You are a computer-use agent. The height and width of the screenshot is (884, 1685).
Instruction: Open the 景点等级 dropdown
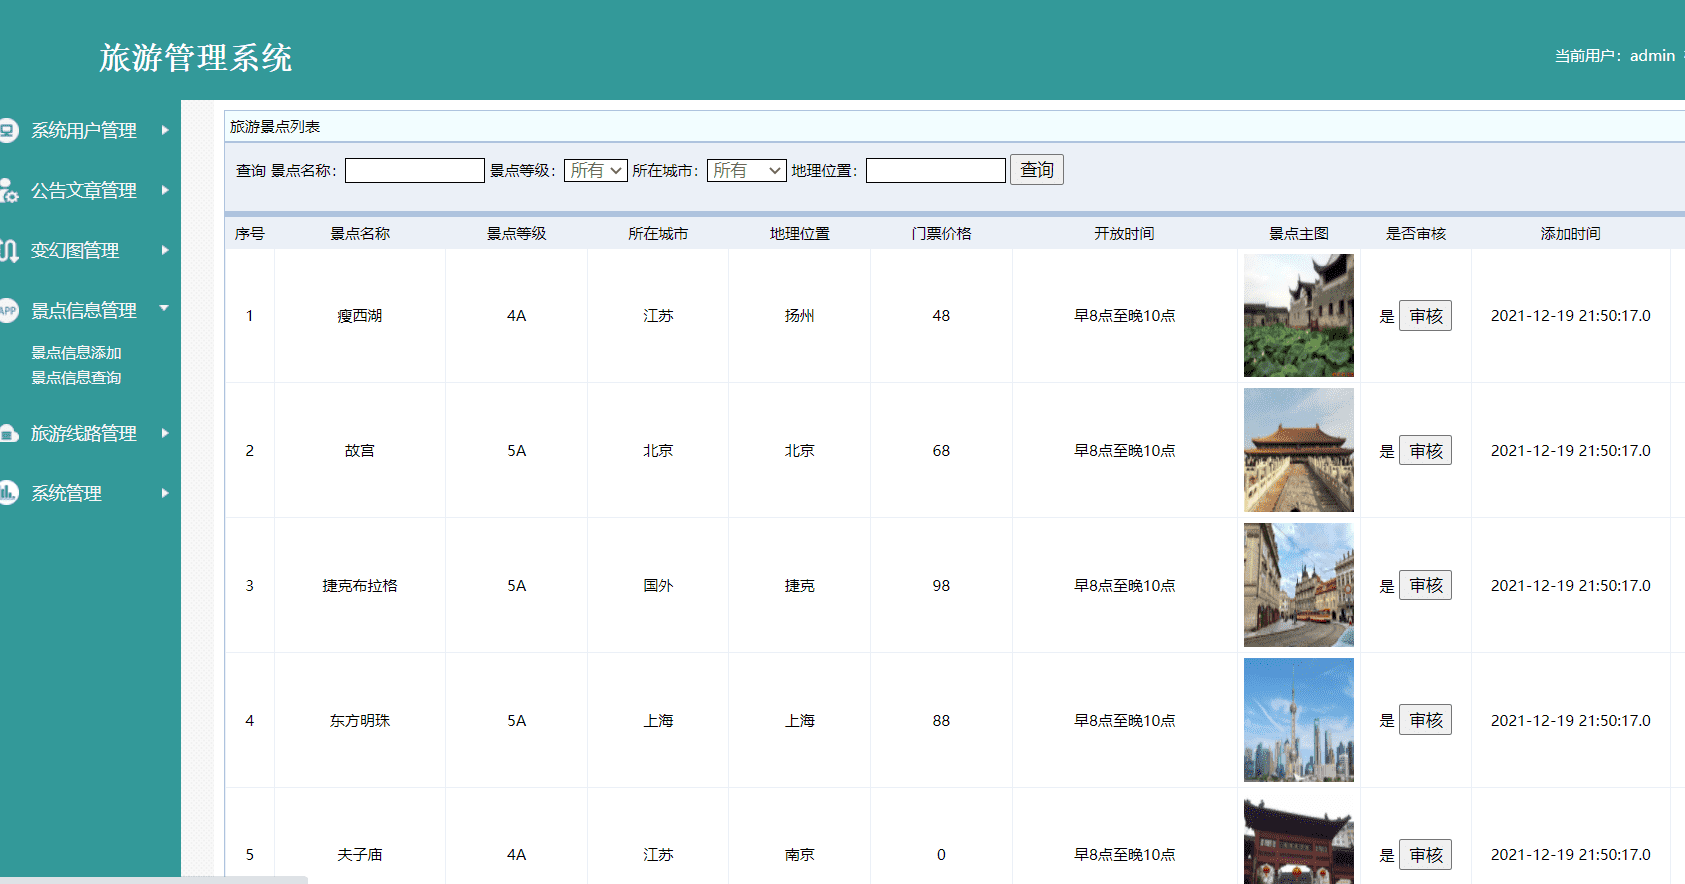(x=595, y=171)
